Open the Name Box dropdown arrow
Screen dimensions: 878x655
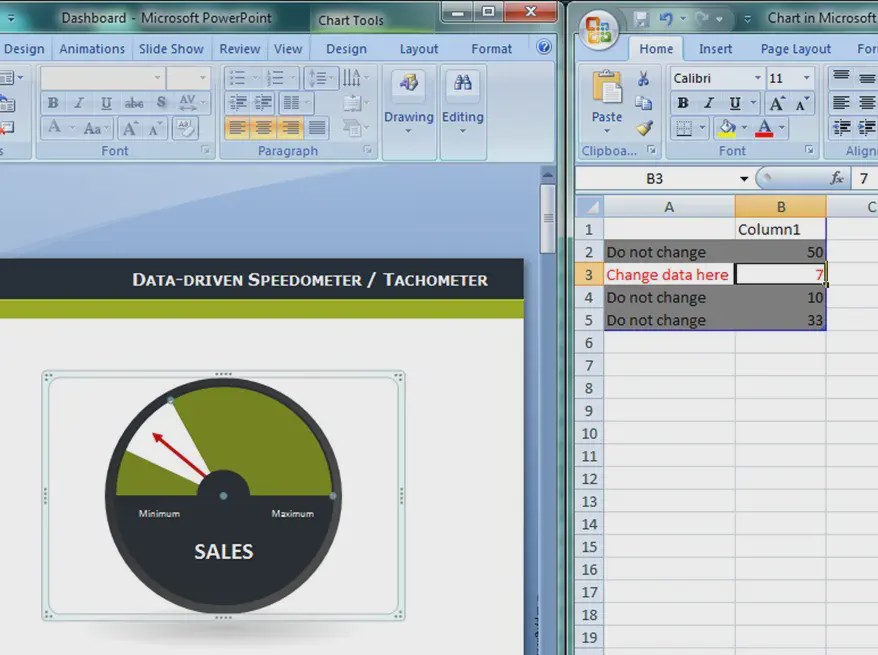pos(744,179)
